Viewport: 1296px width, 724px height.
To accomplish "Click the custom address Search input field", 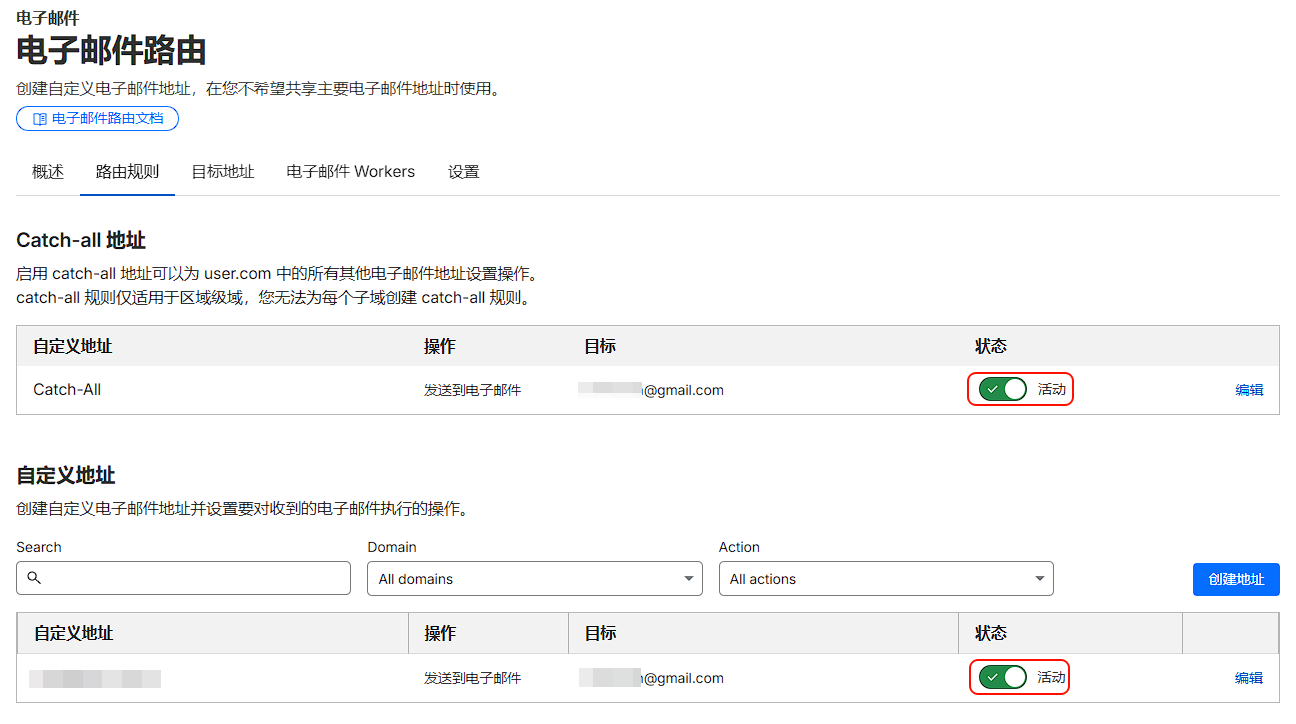I will coord(183,578).
